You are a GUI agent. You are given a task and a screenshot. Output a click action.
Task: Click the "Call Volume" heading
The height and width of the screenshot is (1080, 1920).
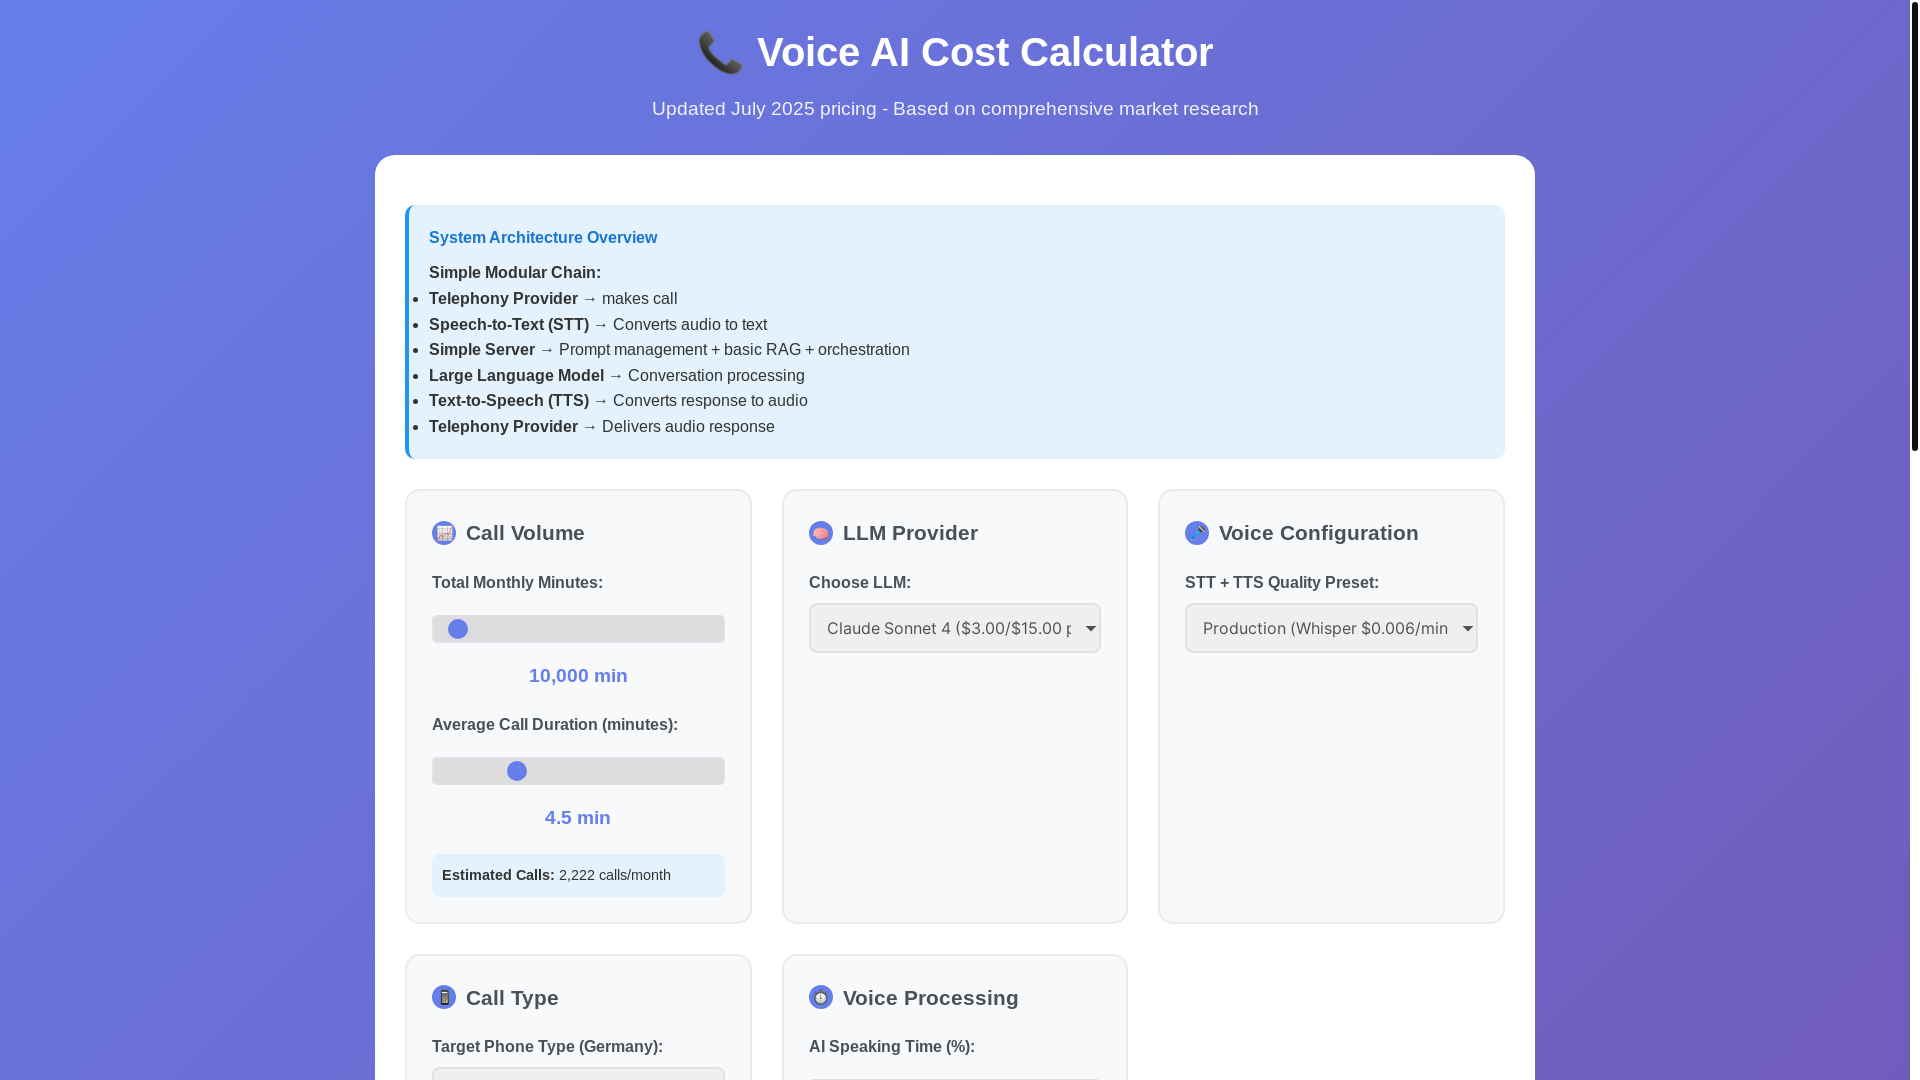pos(525,533)
